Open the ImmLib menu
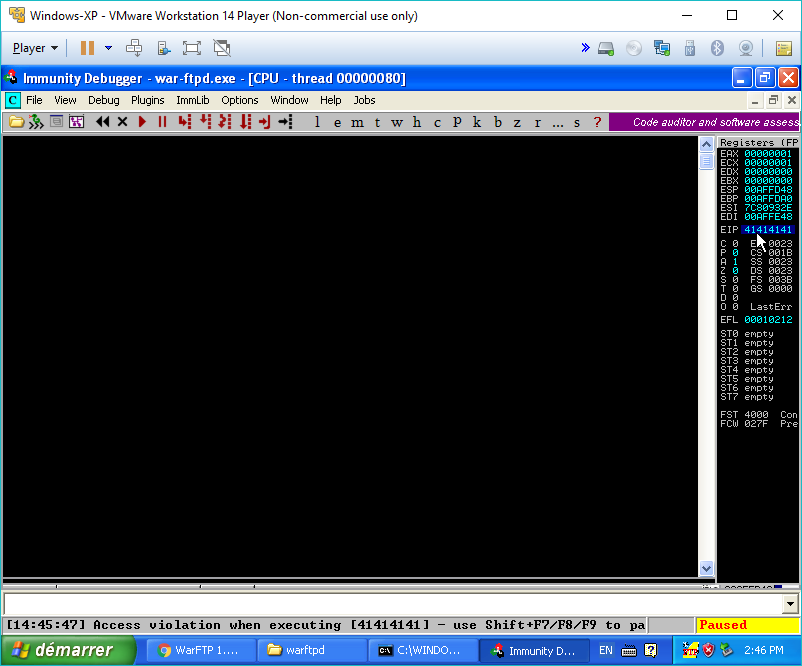Viewport: 802px width, 666px height. coord(192,100)
